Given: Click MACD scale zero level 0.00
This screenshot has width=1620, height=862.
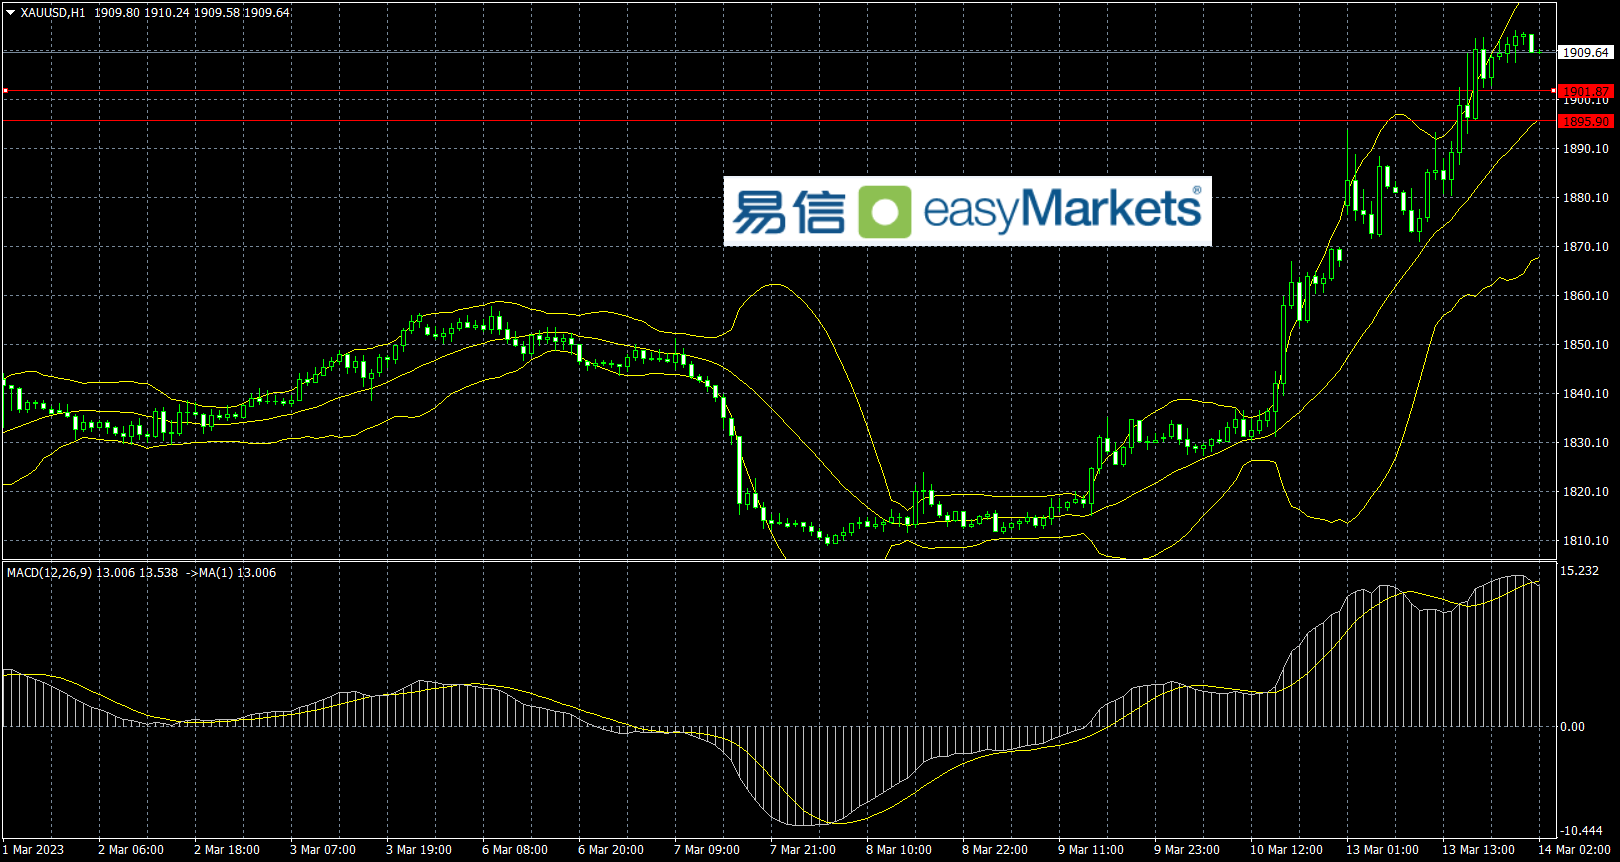Looking at the screenshot, I should click(x=1572, y=727).
